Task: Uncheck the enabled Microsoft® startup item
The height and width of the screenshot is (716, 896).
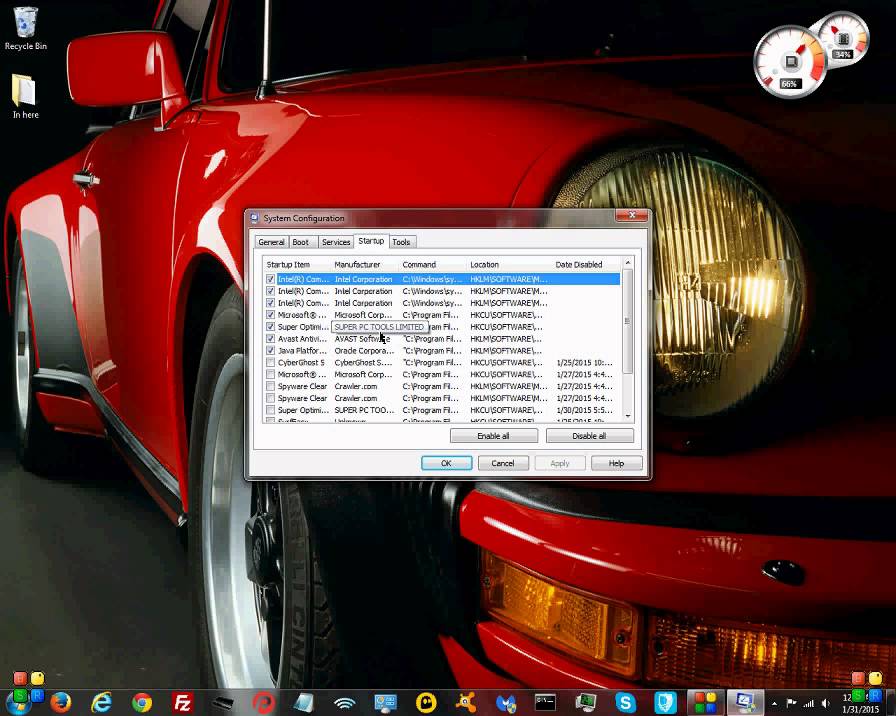Action: (270, 314)
